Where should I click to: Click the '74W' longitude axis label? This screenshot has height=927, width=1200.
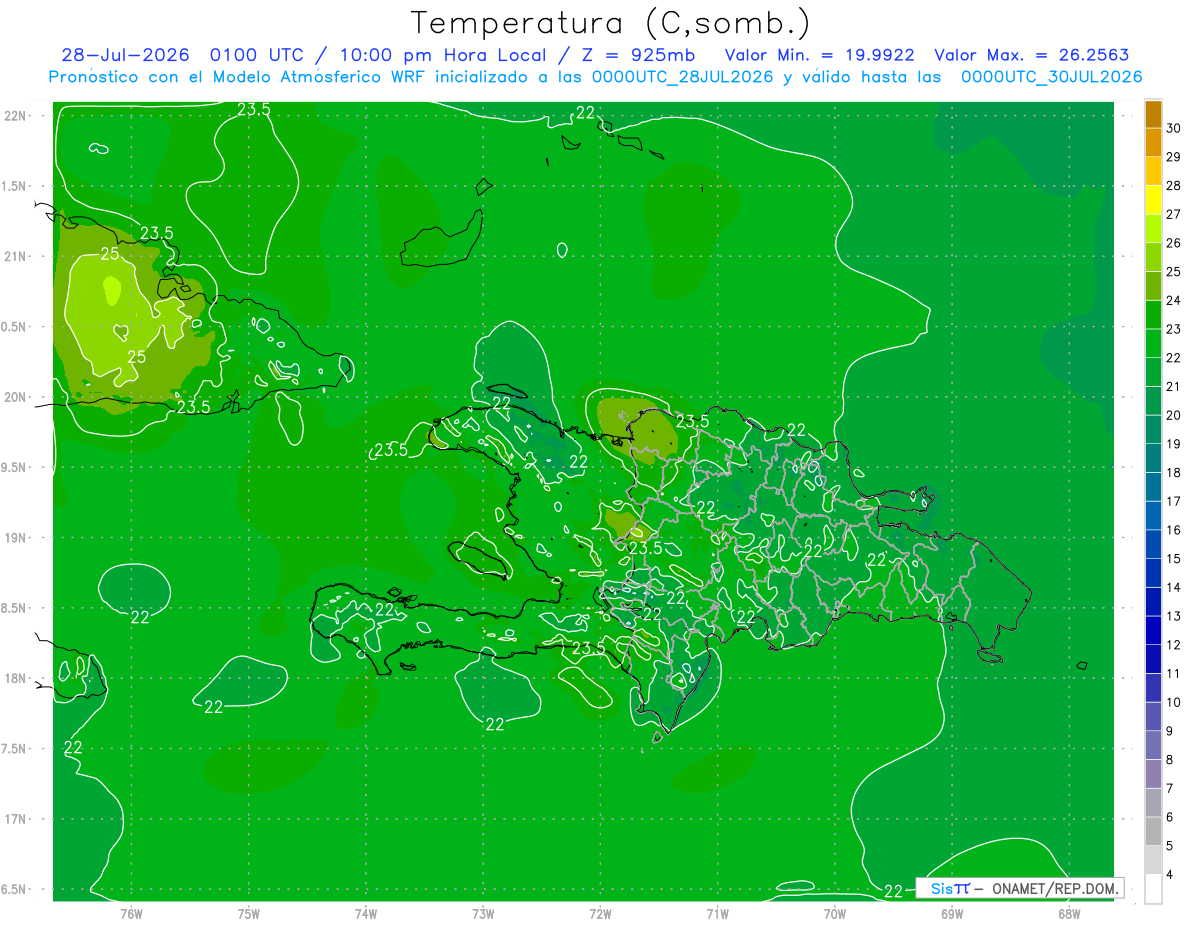pos(366,913)
